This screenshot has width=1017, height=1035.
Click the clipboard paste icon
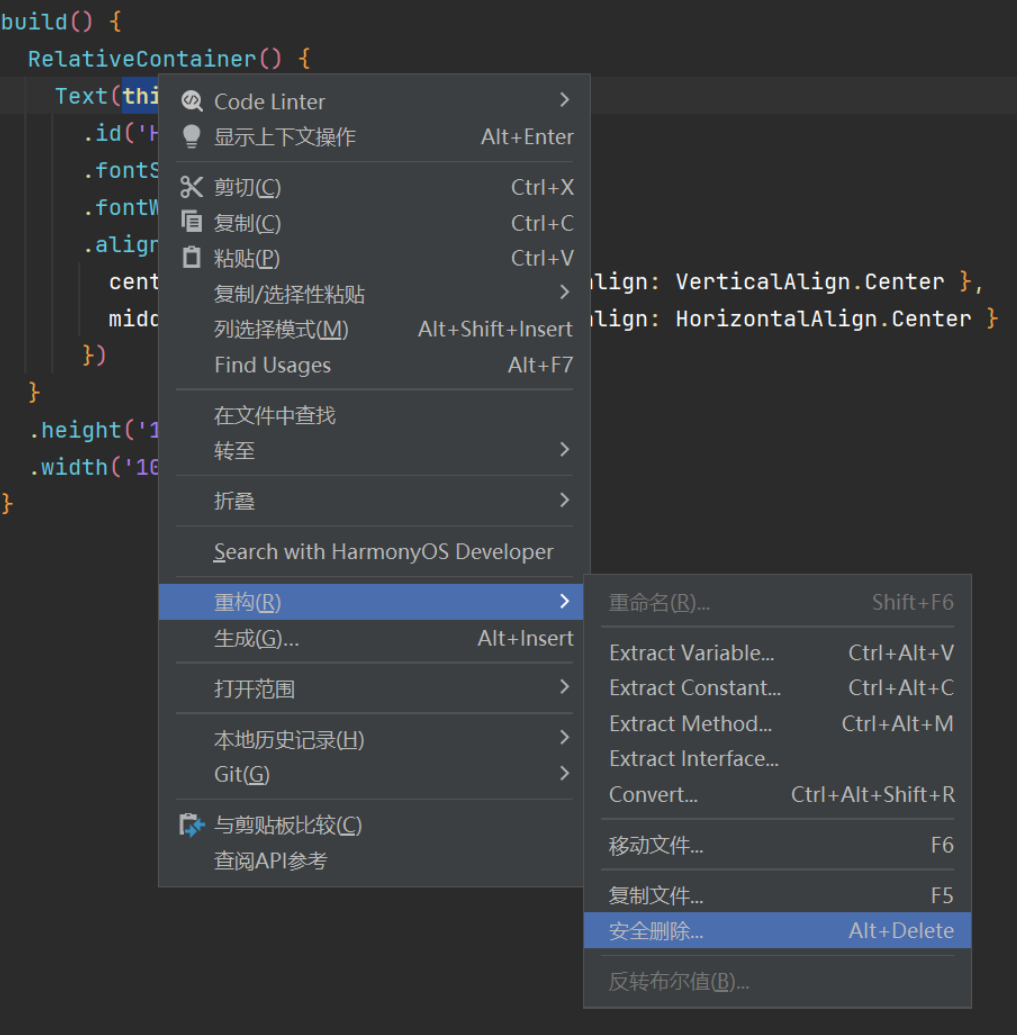tap(191, 258)
